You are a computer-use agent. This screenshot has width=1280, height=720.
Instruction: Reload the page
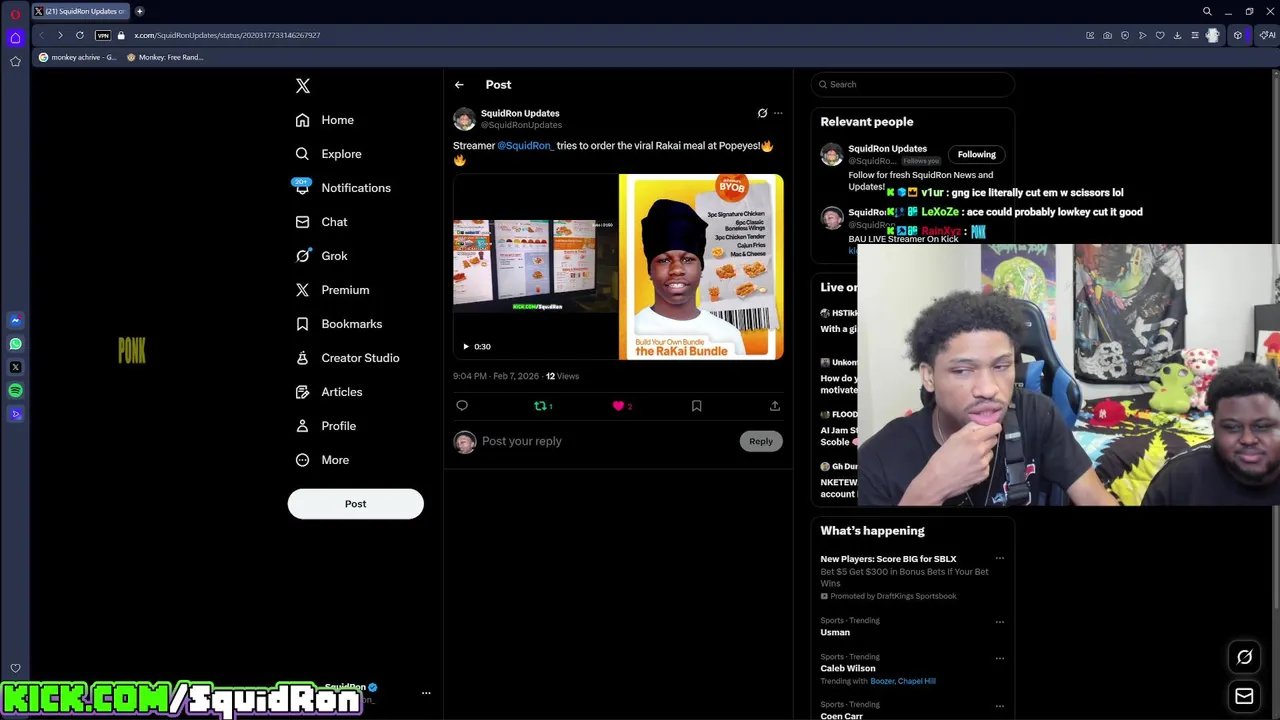coord(80,35)
